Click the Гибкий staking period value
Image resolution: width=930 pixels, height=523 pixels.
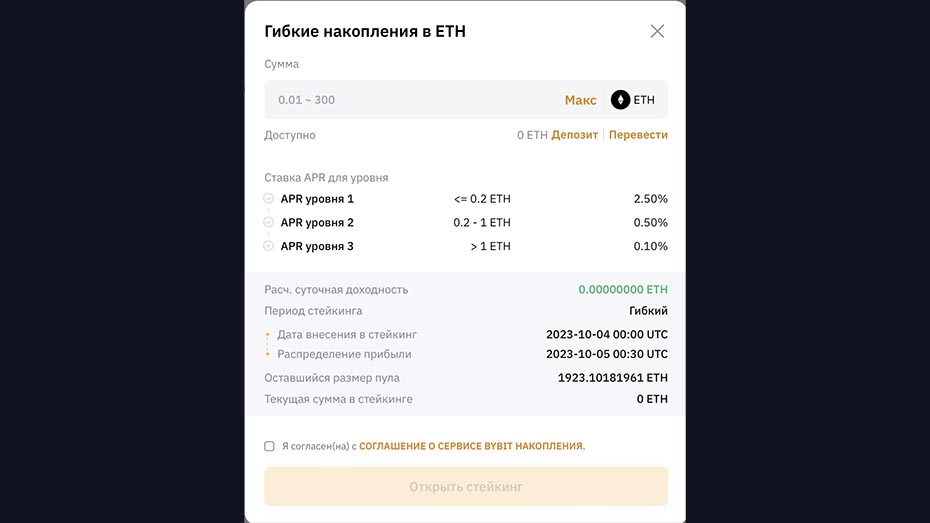point(648,311)
